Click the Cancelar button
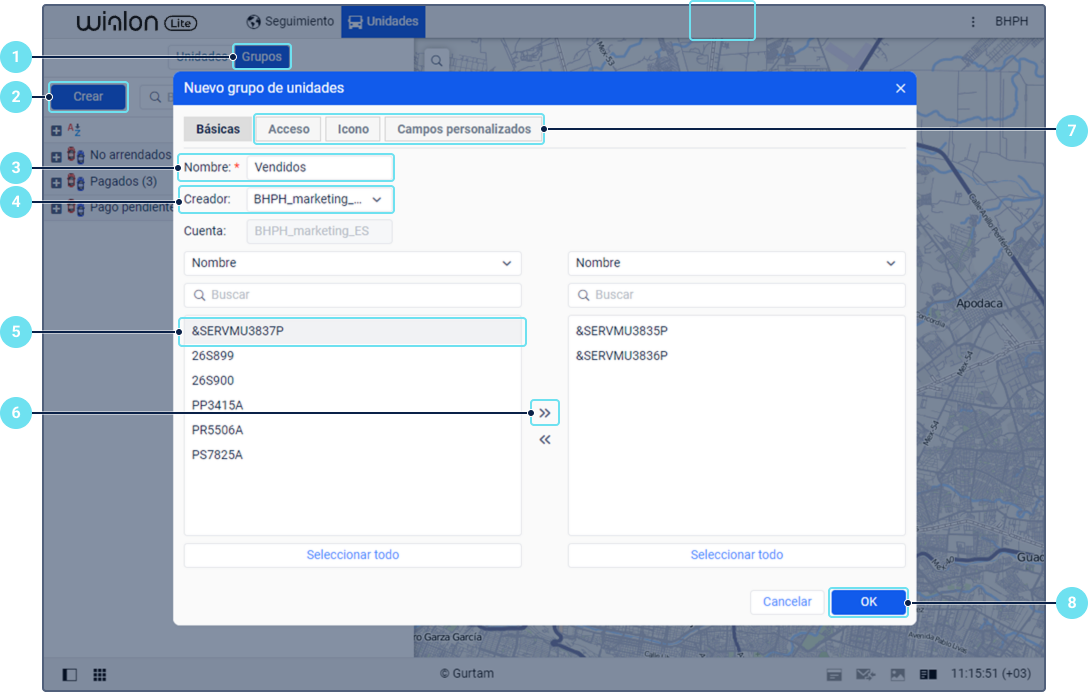 [787, 602]
